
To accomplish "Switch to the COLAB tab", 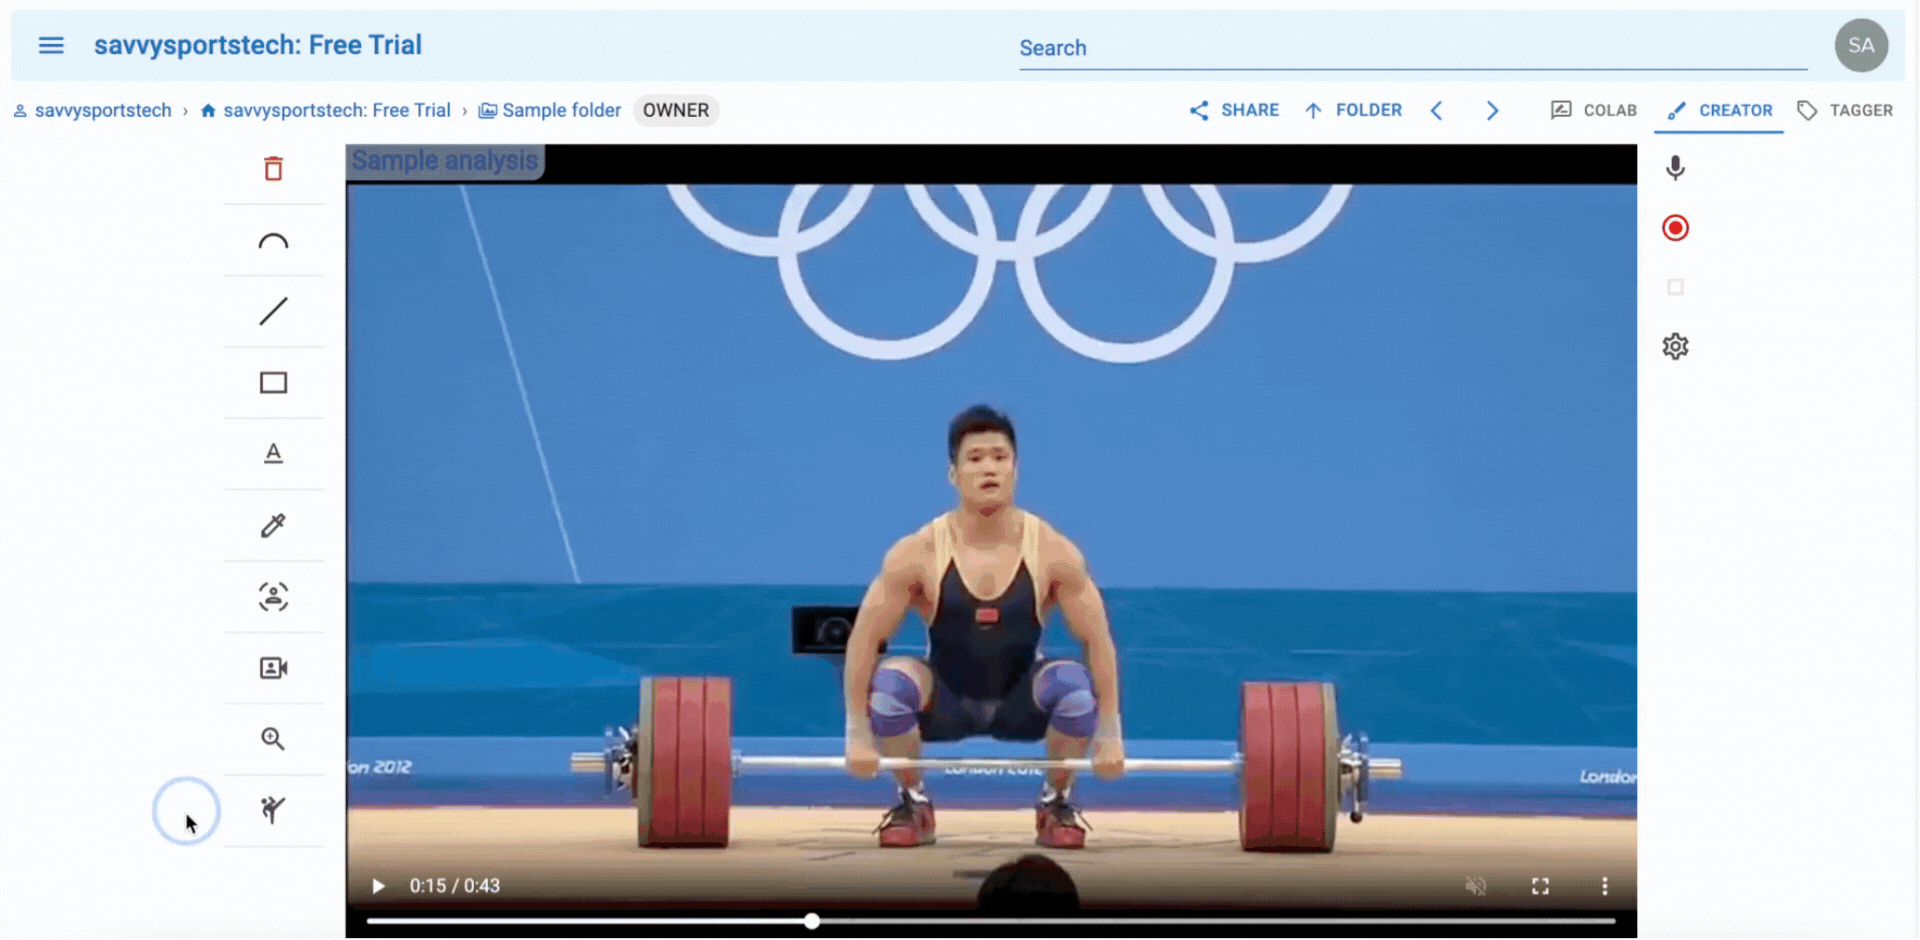I will click(x=1593, y=110).
